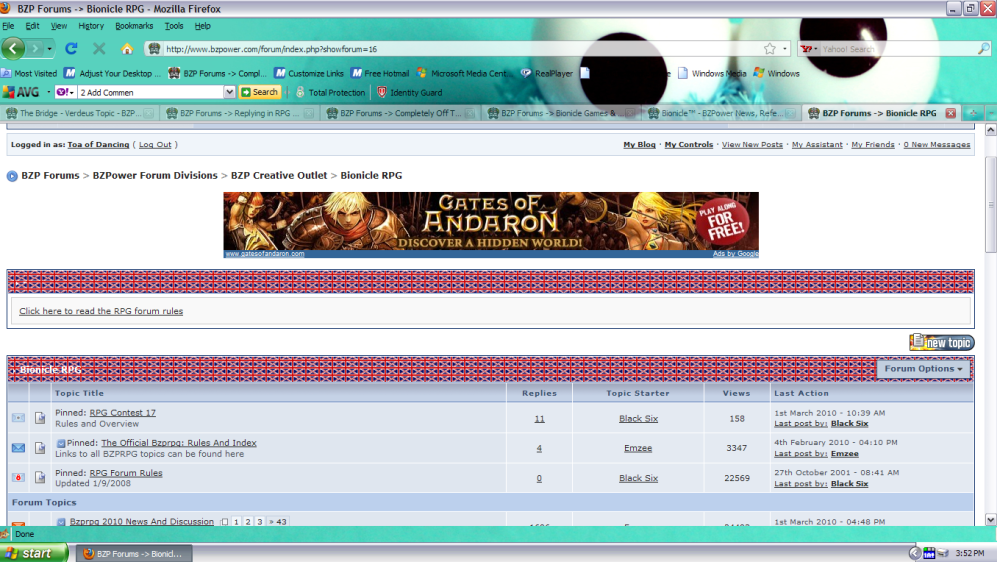Click the system tray clock 3:52 PM
Screen dimensions: 997x562
pos(970,554)
